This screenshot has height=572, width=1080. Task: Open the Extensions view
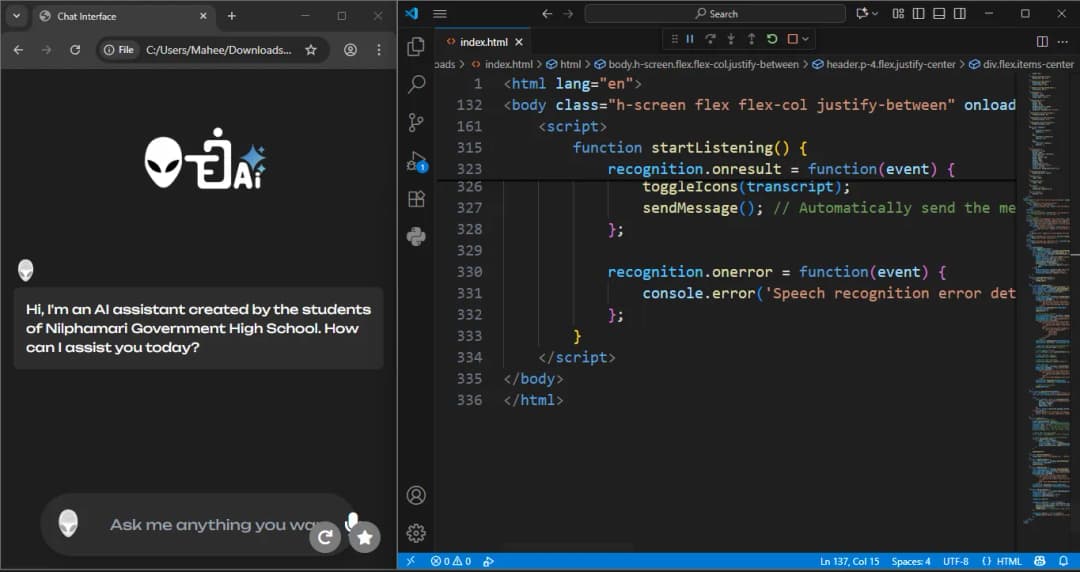(417, 199)
